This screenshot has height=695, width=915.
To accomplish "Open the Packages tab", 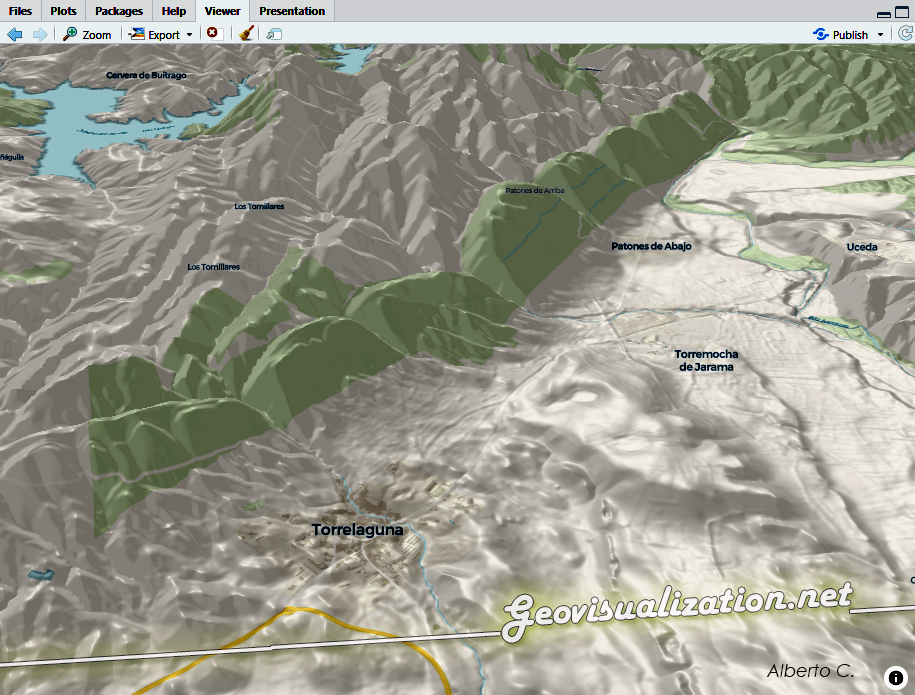I will [x=119, y=11].
